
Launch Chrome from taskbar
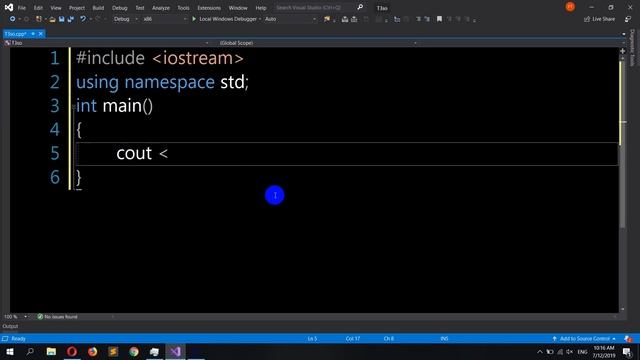tap(134, 351)
